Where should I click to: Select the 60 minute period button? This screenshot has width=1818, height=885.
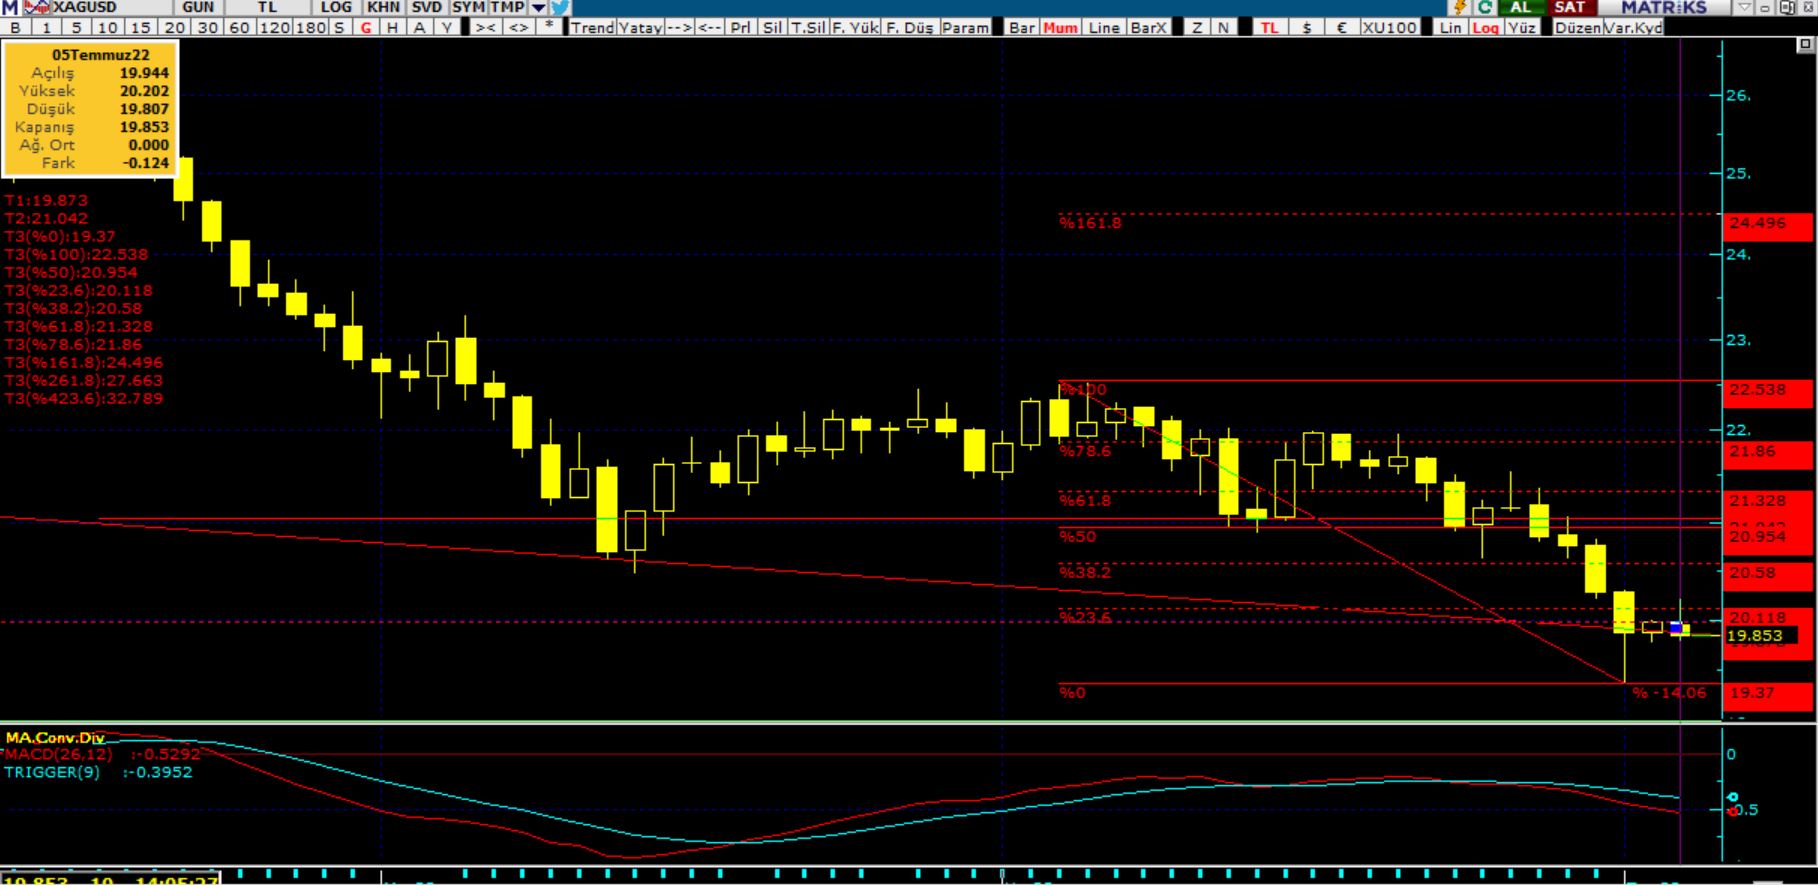[x=239, y=27]
